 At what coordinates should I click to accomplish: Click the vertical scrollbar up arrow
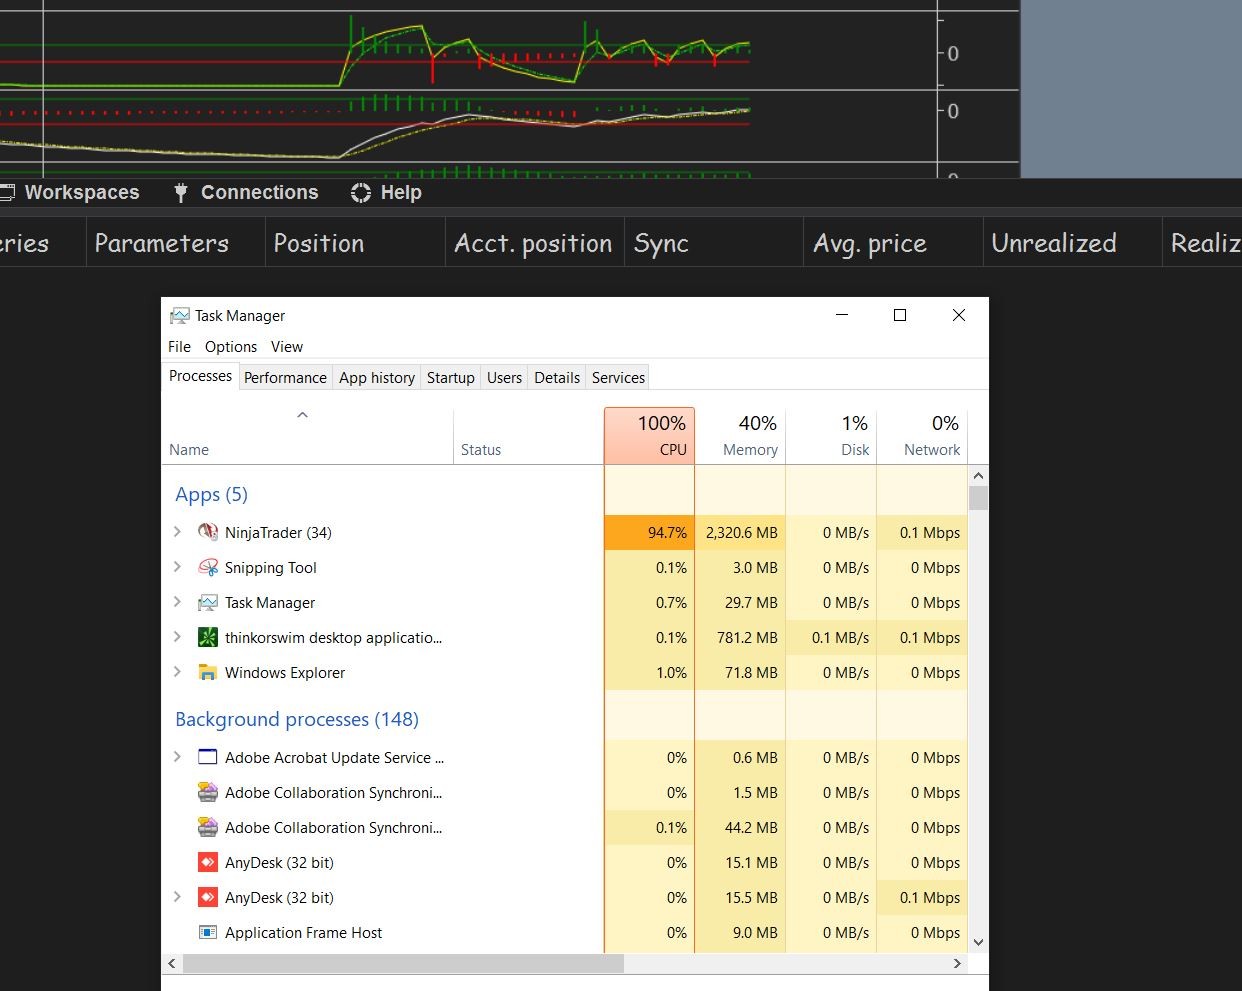pos(978,475)
